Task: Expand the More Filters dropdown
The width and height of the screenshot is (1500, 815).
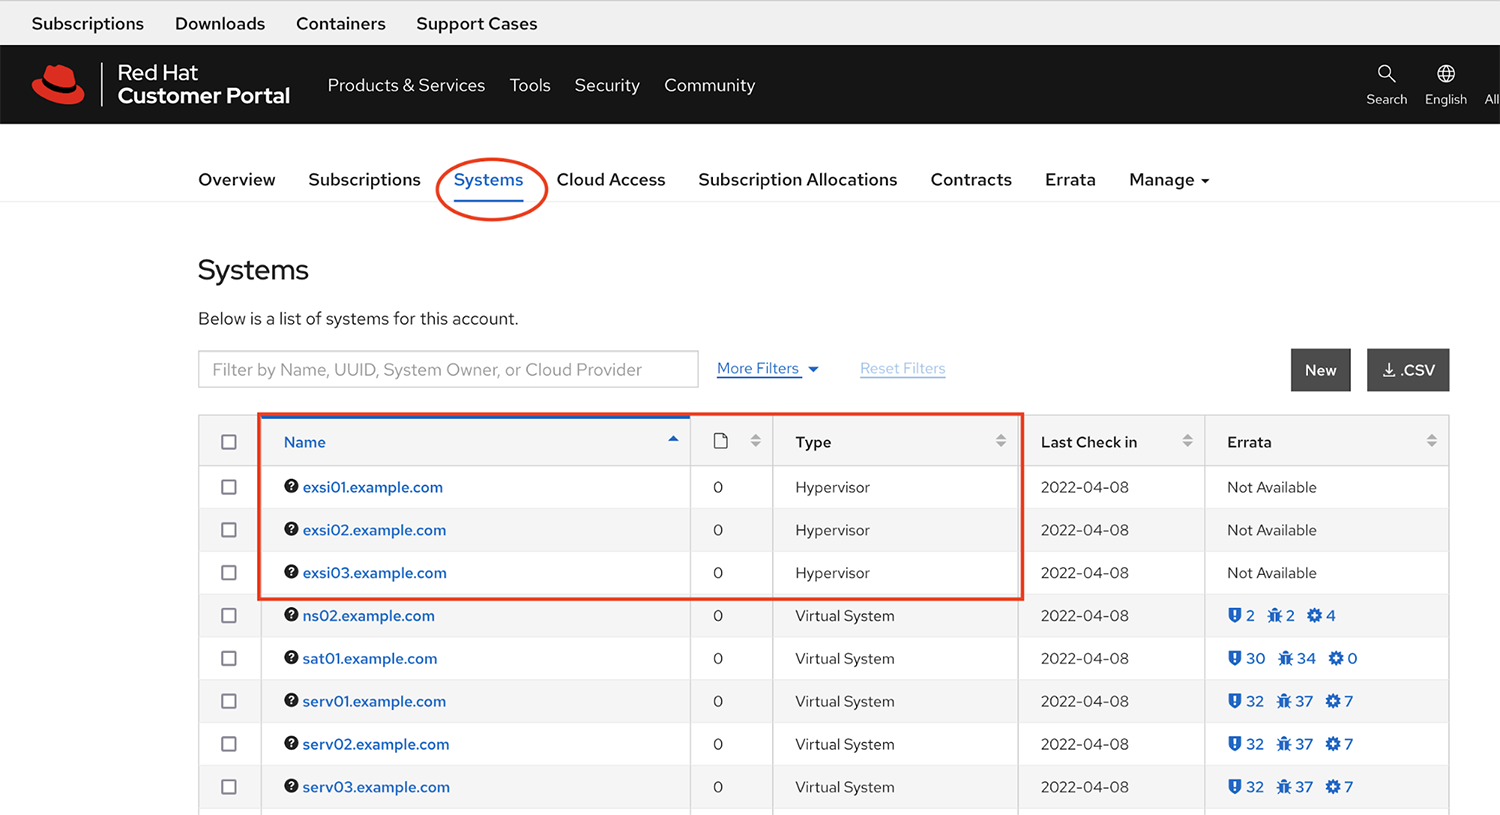Action: tap(767, 368)
